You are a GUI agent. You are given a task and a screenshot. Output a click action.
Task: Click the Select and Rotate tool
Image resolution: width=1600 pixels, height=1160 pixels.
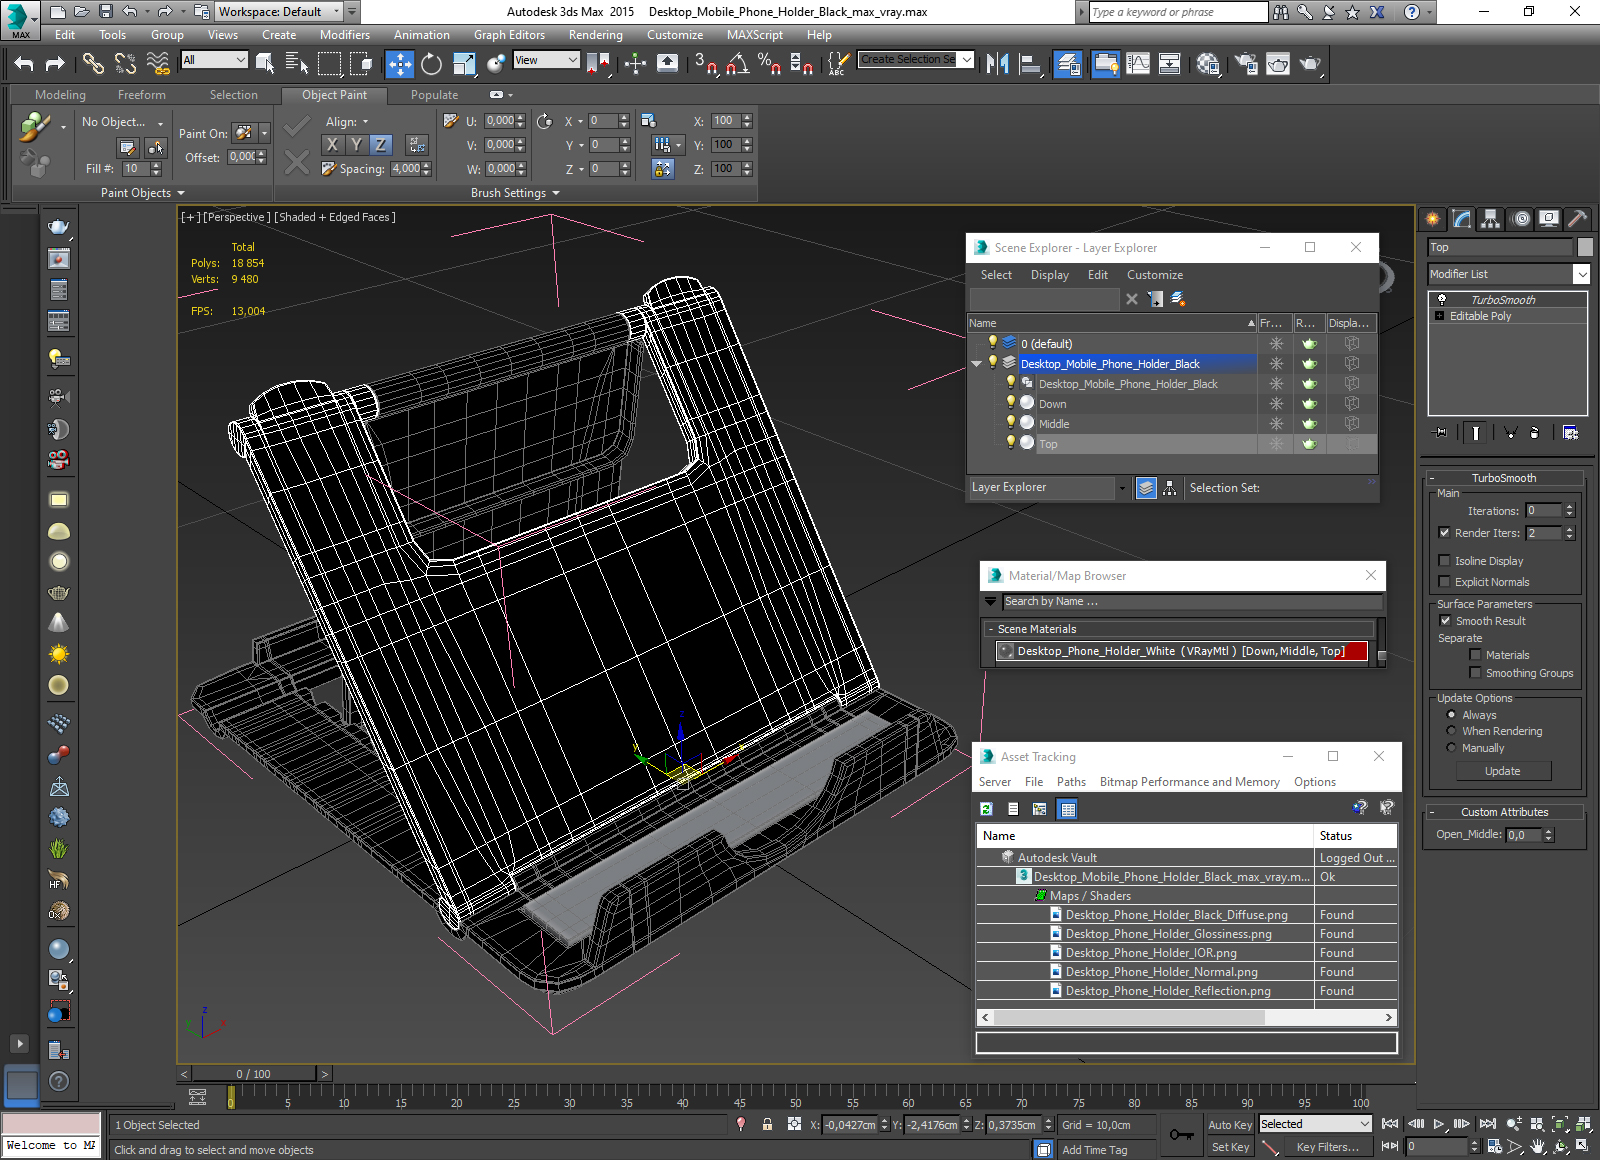(431, 64)
